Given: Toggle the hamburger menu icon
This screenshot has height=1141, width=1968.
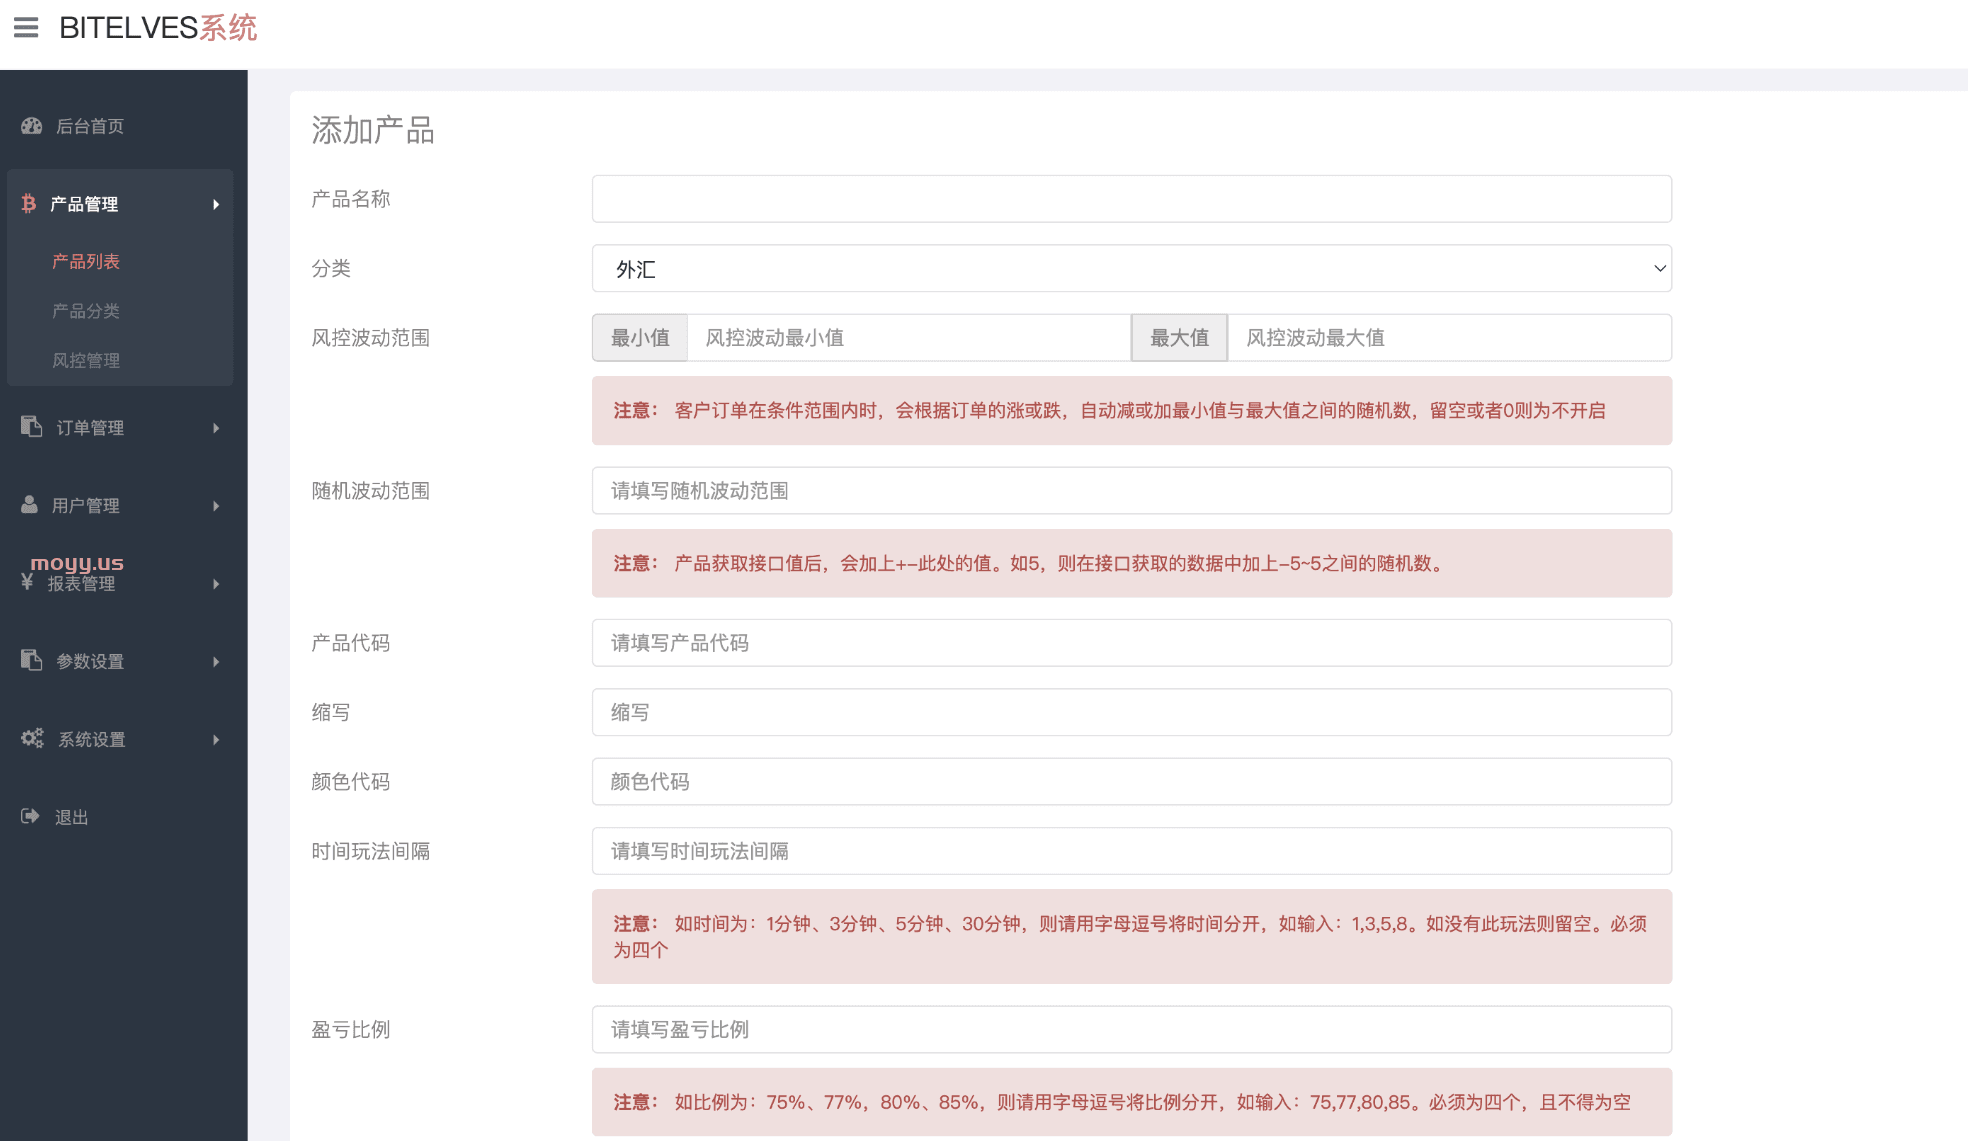Looking at the screenshot, I should (26, 27).
